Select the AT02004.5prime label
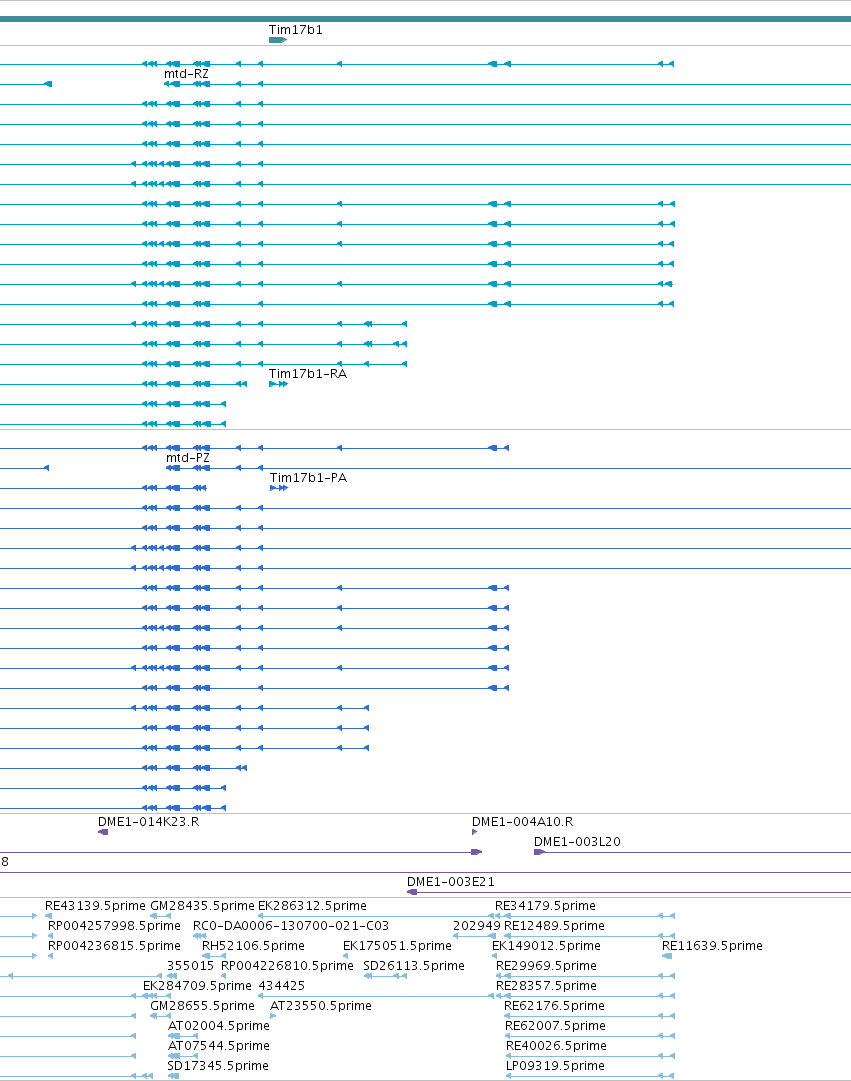851x1081 pixels. pos(219,1026)
